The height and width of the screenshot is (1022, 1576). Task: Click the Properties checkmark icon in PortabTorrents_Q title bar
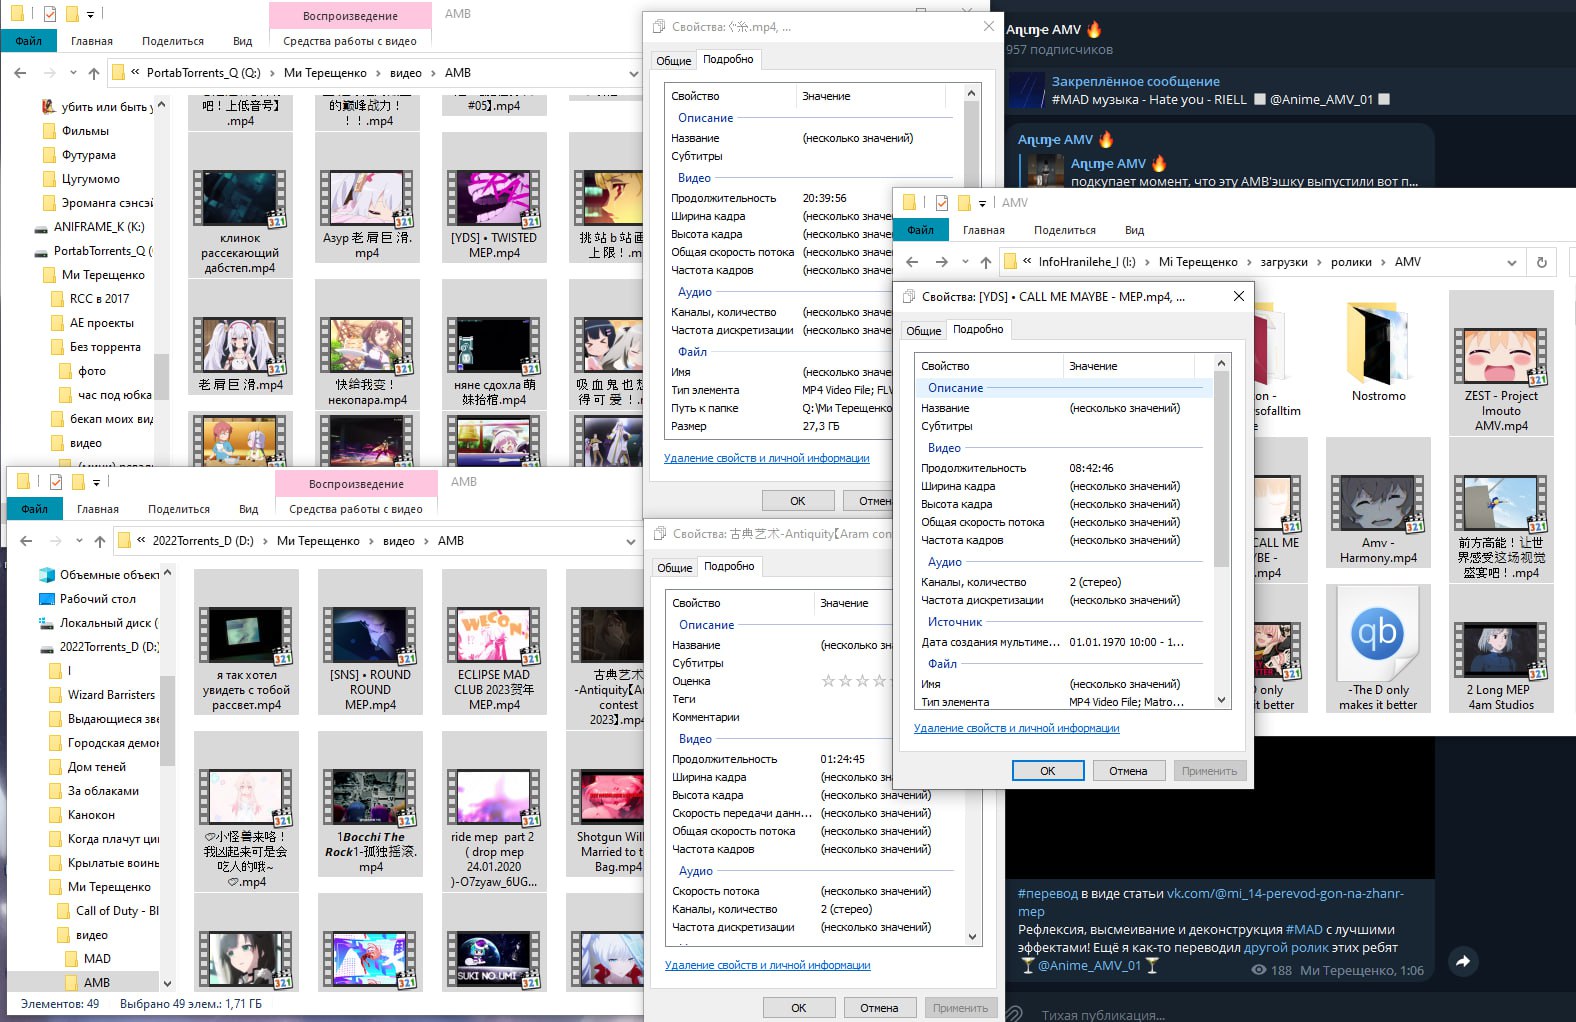(49, 14)
